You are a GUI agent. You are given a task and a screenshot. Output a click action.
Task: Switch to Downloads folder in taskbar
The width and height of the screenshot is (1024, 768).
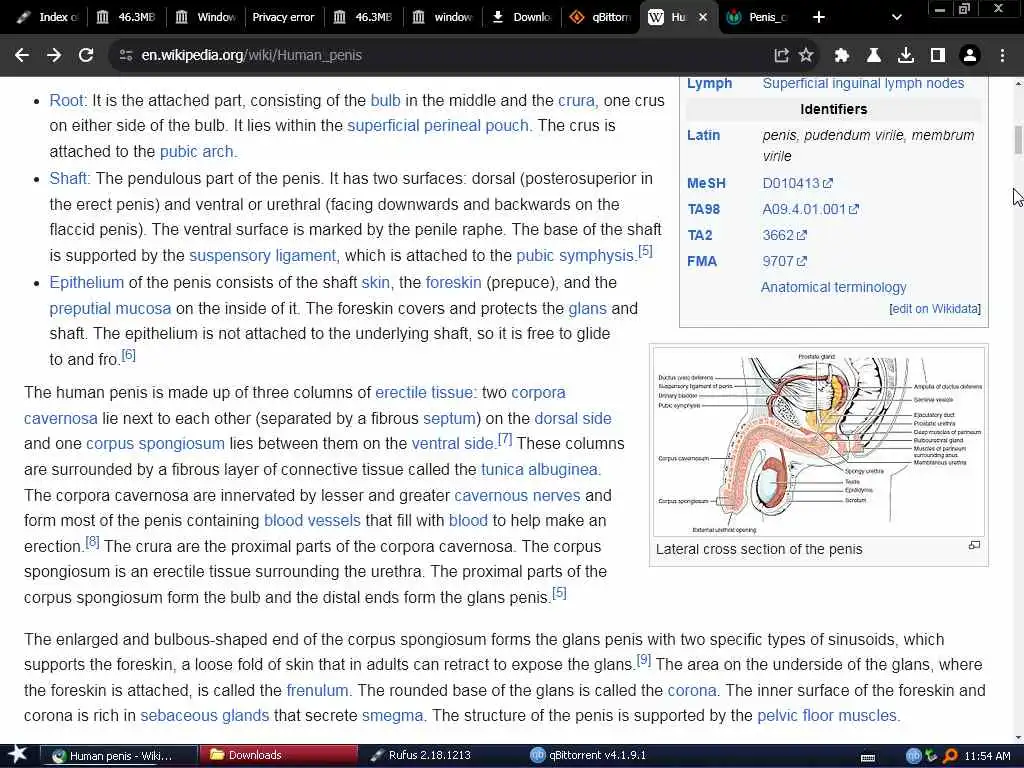coord(279,756)
